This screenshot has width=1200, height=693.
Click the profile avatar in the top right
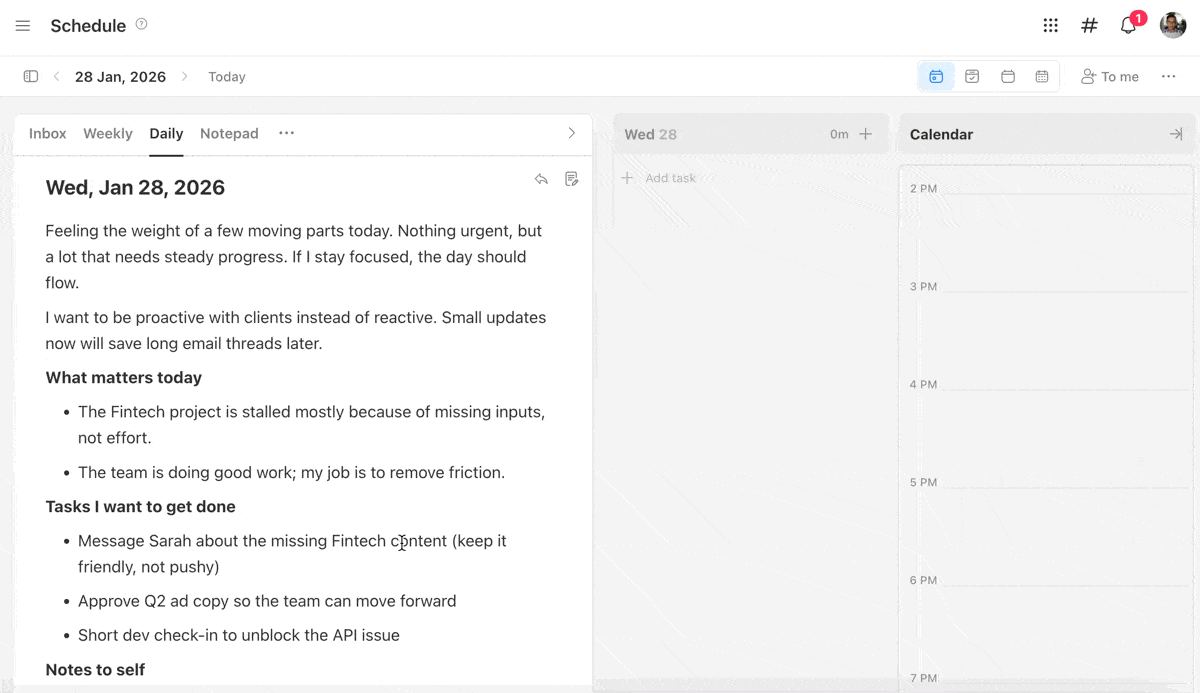[1172, 25]
